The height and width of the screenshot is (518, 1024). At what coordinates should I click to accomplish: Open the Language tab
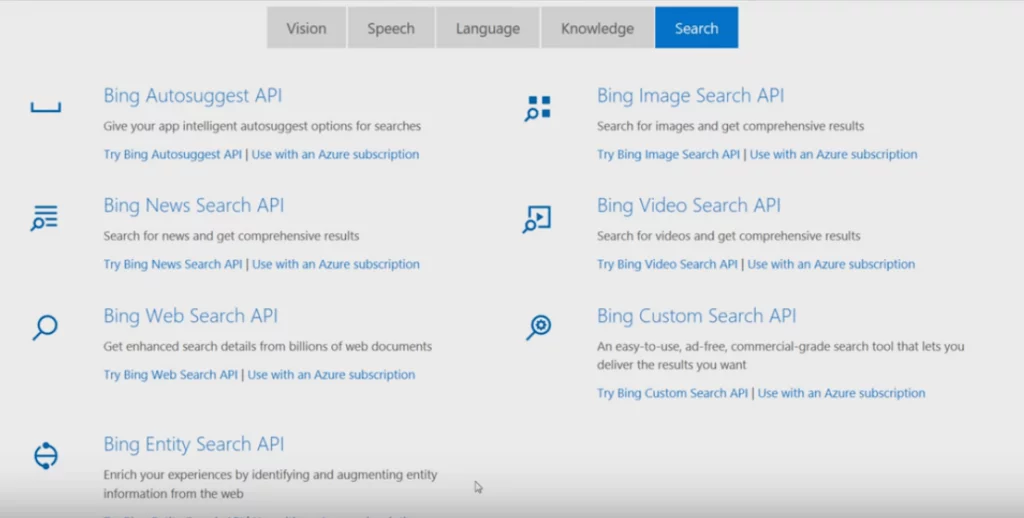tap(488, 28)
